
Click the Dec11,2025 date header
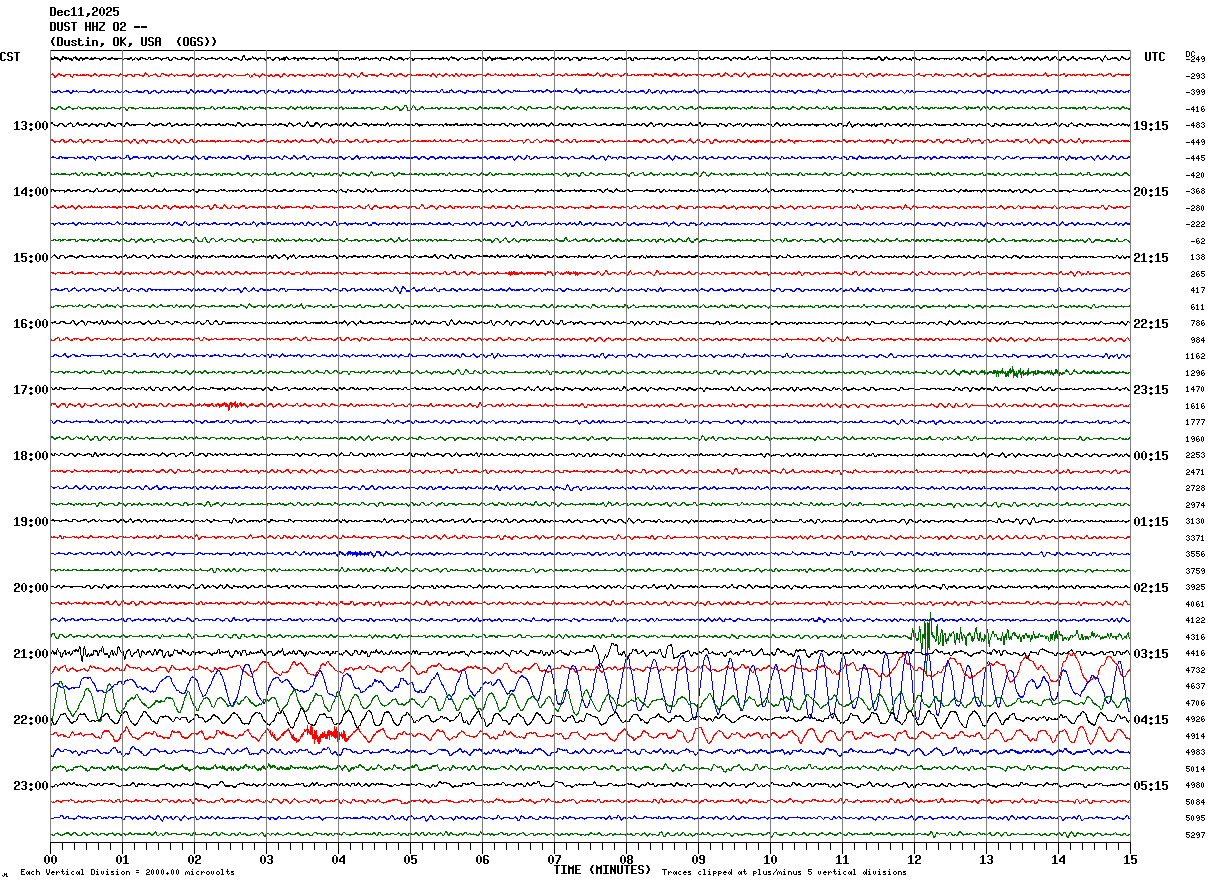pyautogui.click(x=84, y=12)
